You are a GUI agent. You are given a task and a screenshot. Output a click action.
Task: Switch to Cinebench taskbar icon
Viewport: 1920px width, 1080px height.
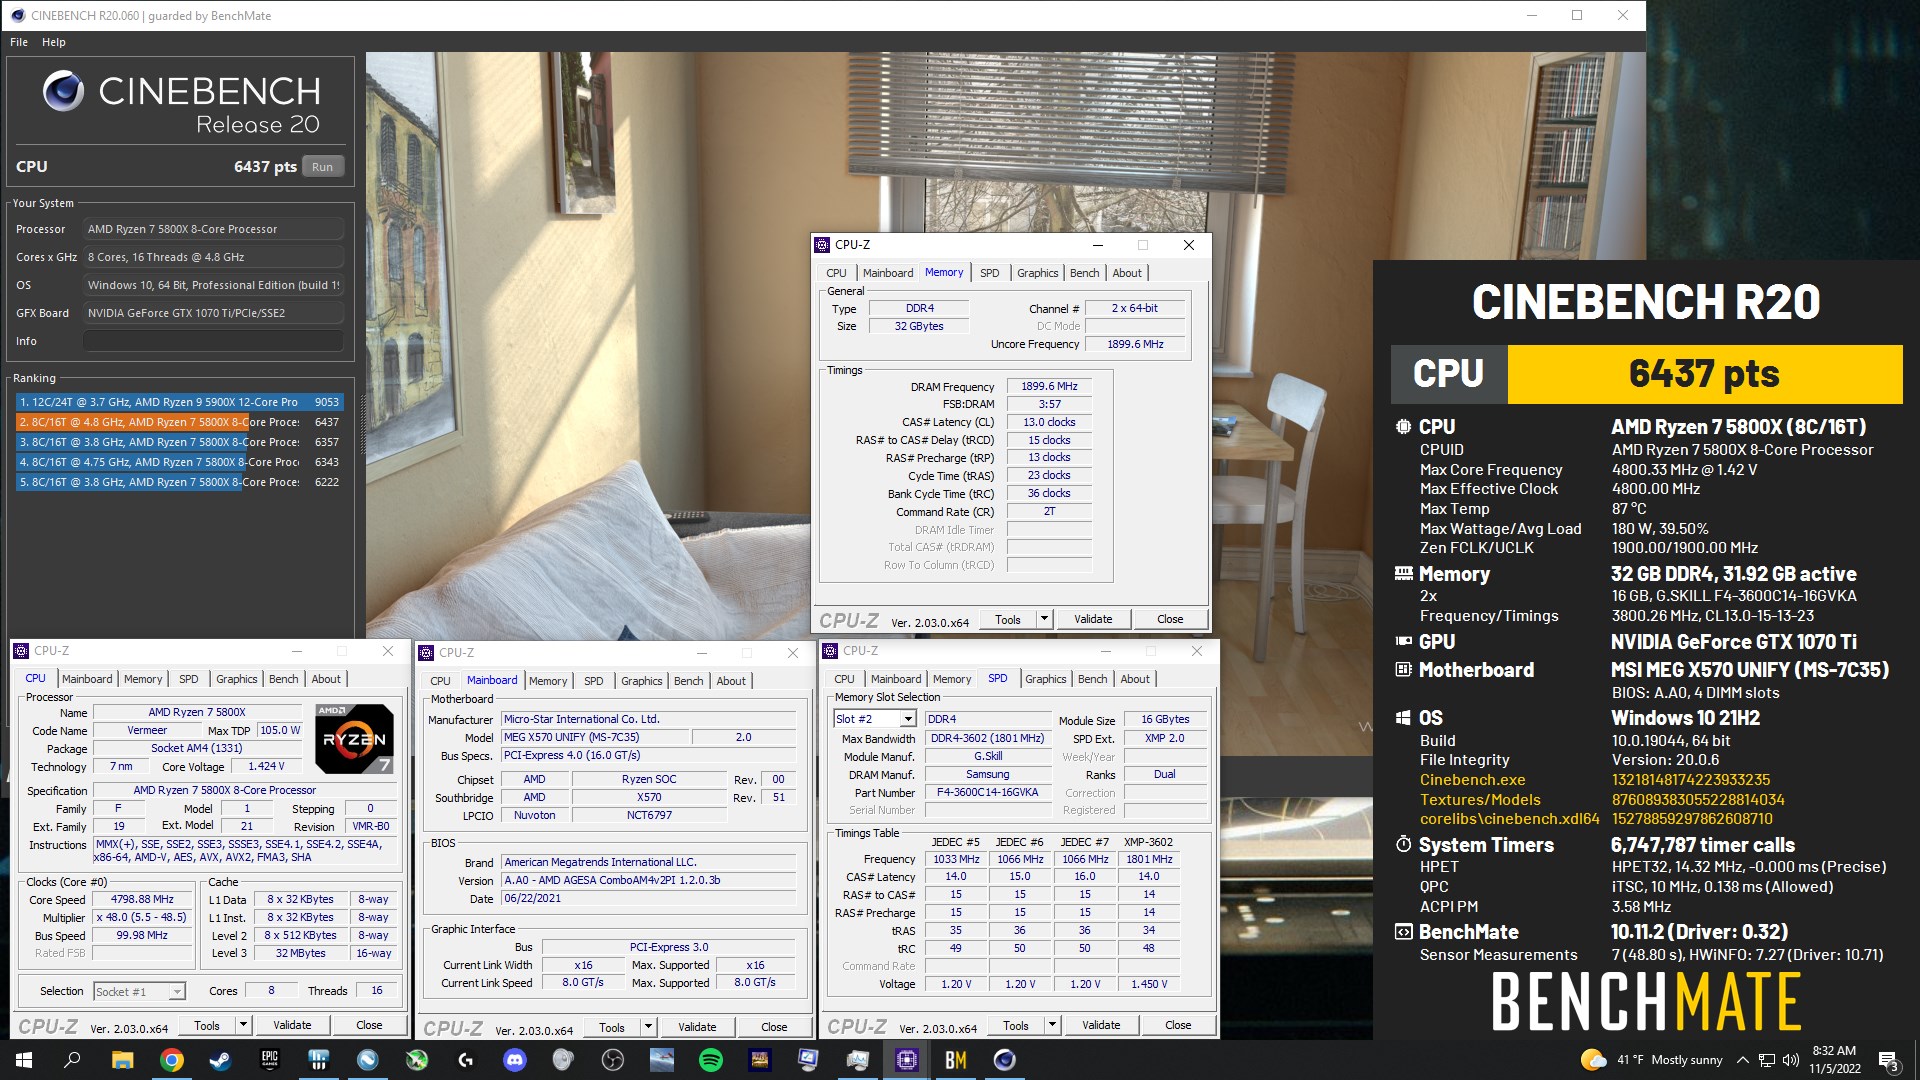pyautogui.click(x=1005, y=1060)
